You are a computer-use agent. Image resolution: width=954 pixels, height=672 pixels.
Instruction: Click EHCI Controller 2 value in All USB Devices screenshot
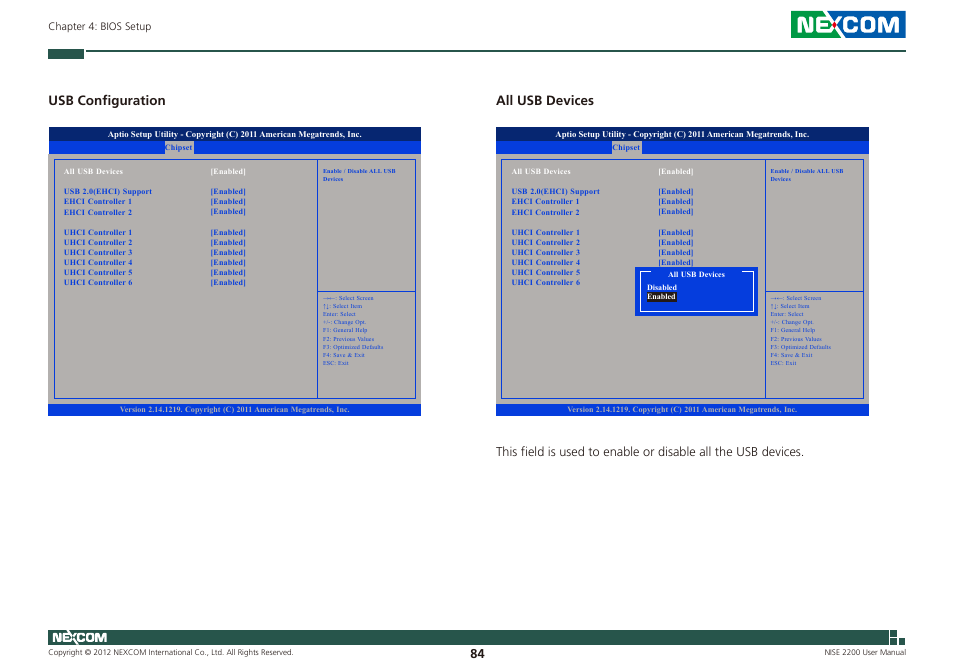point(675,212)
